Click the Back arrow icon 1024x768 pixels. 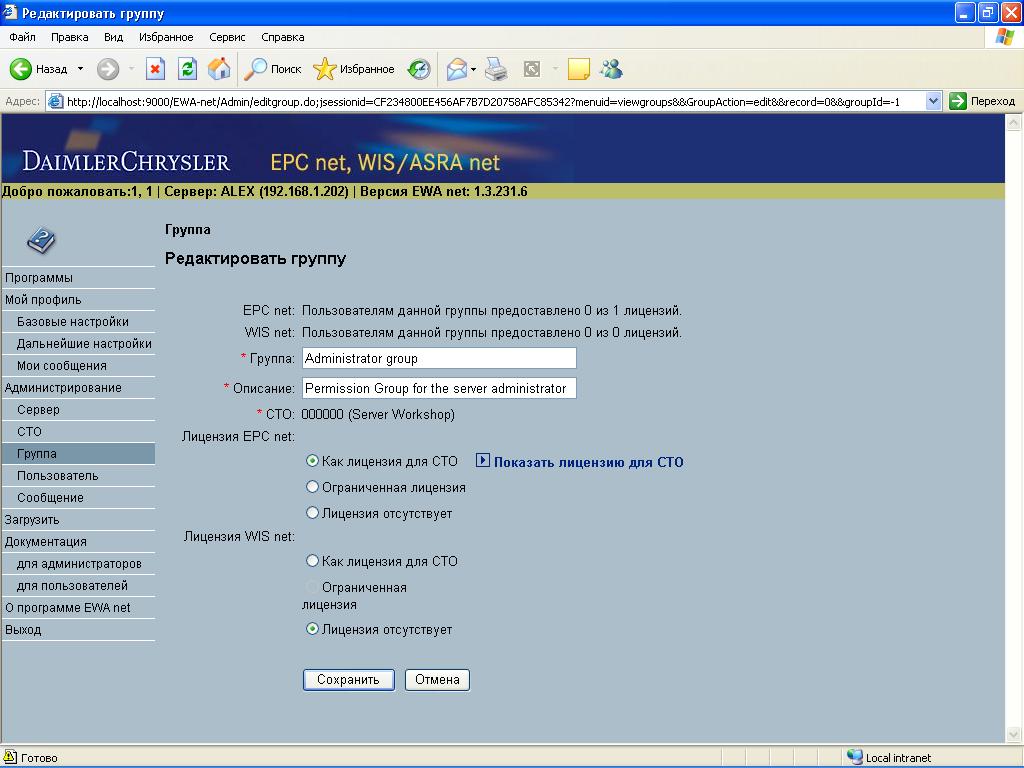20,69
